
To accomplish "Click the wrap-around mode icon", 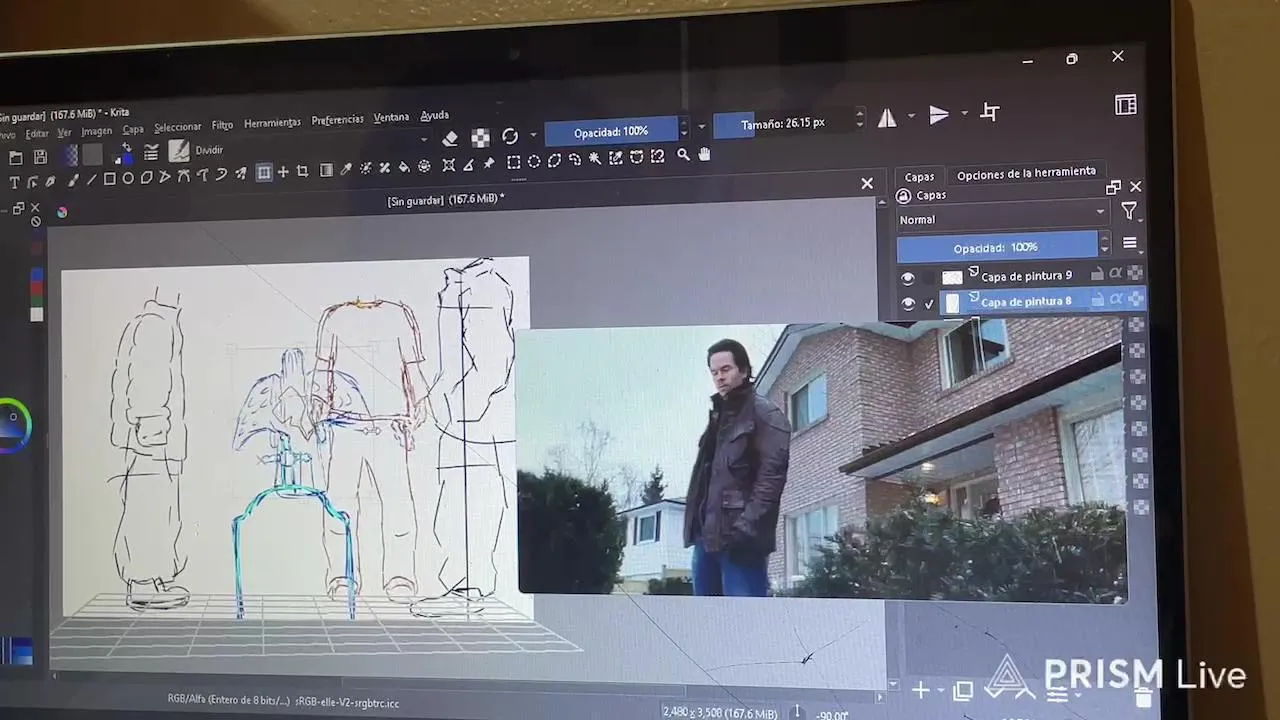I will 990,112.
